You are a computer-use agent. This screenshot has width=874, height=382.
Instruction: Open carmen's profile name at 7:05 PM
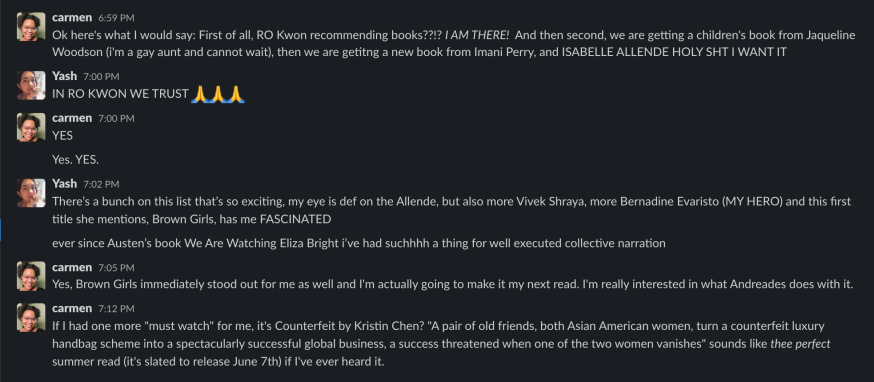click(72, 267)
